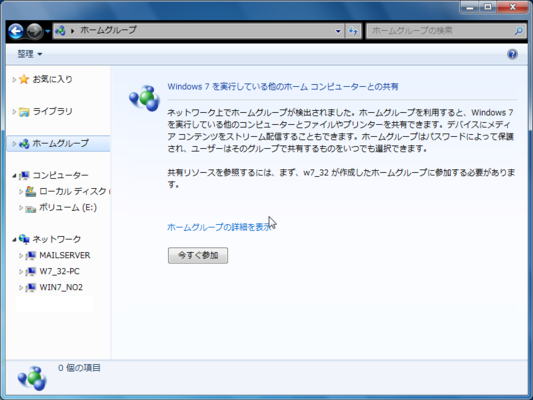Minimize the homegroup window

pos(469,7)
